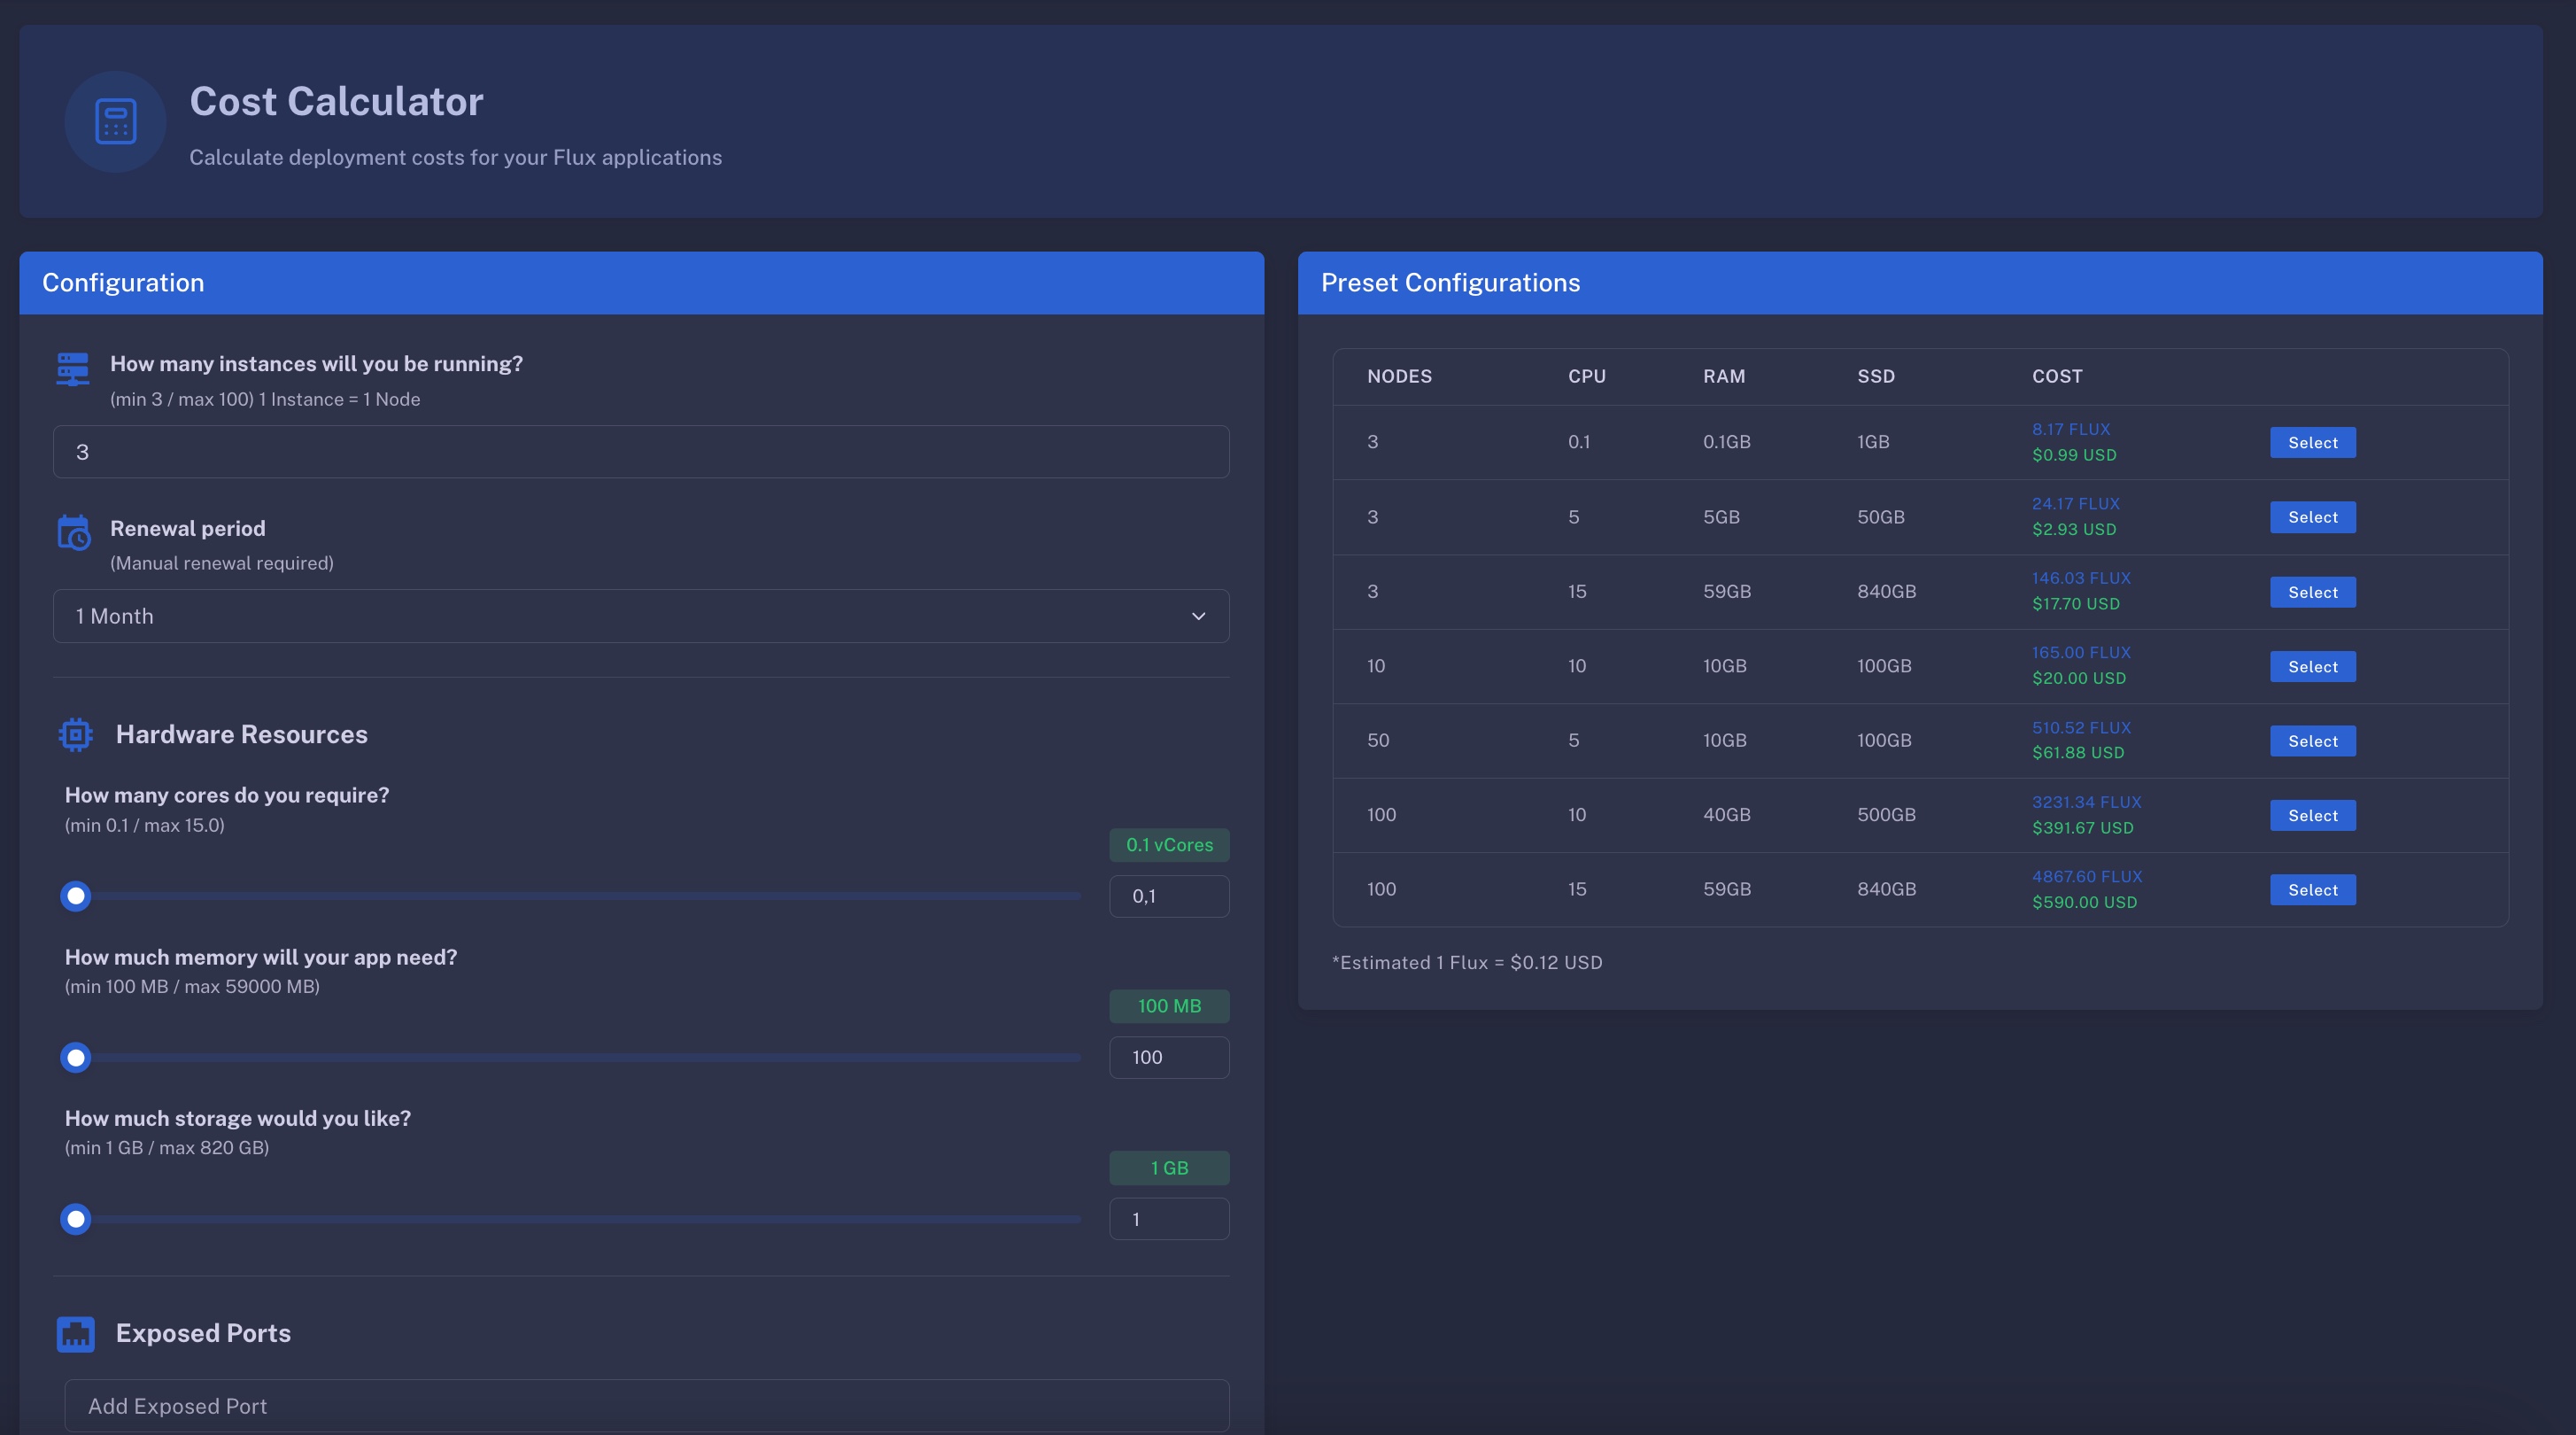The height and width of the screenshot is (1435, 2576).
Task: Click the storage GB value input
Action: pos(1168,1219)
